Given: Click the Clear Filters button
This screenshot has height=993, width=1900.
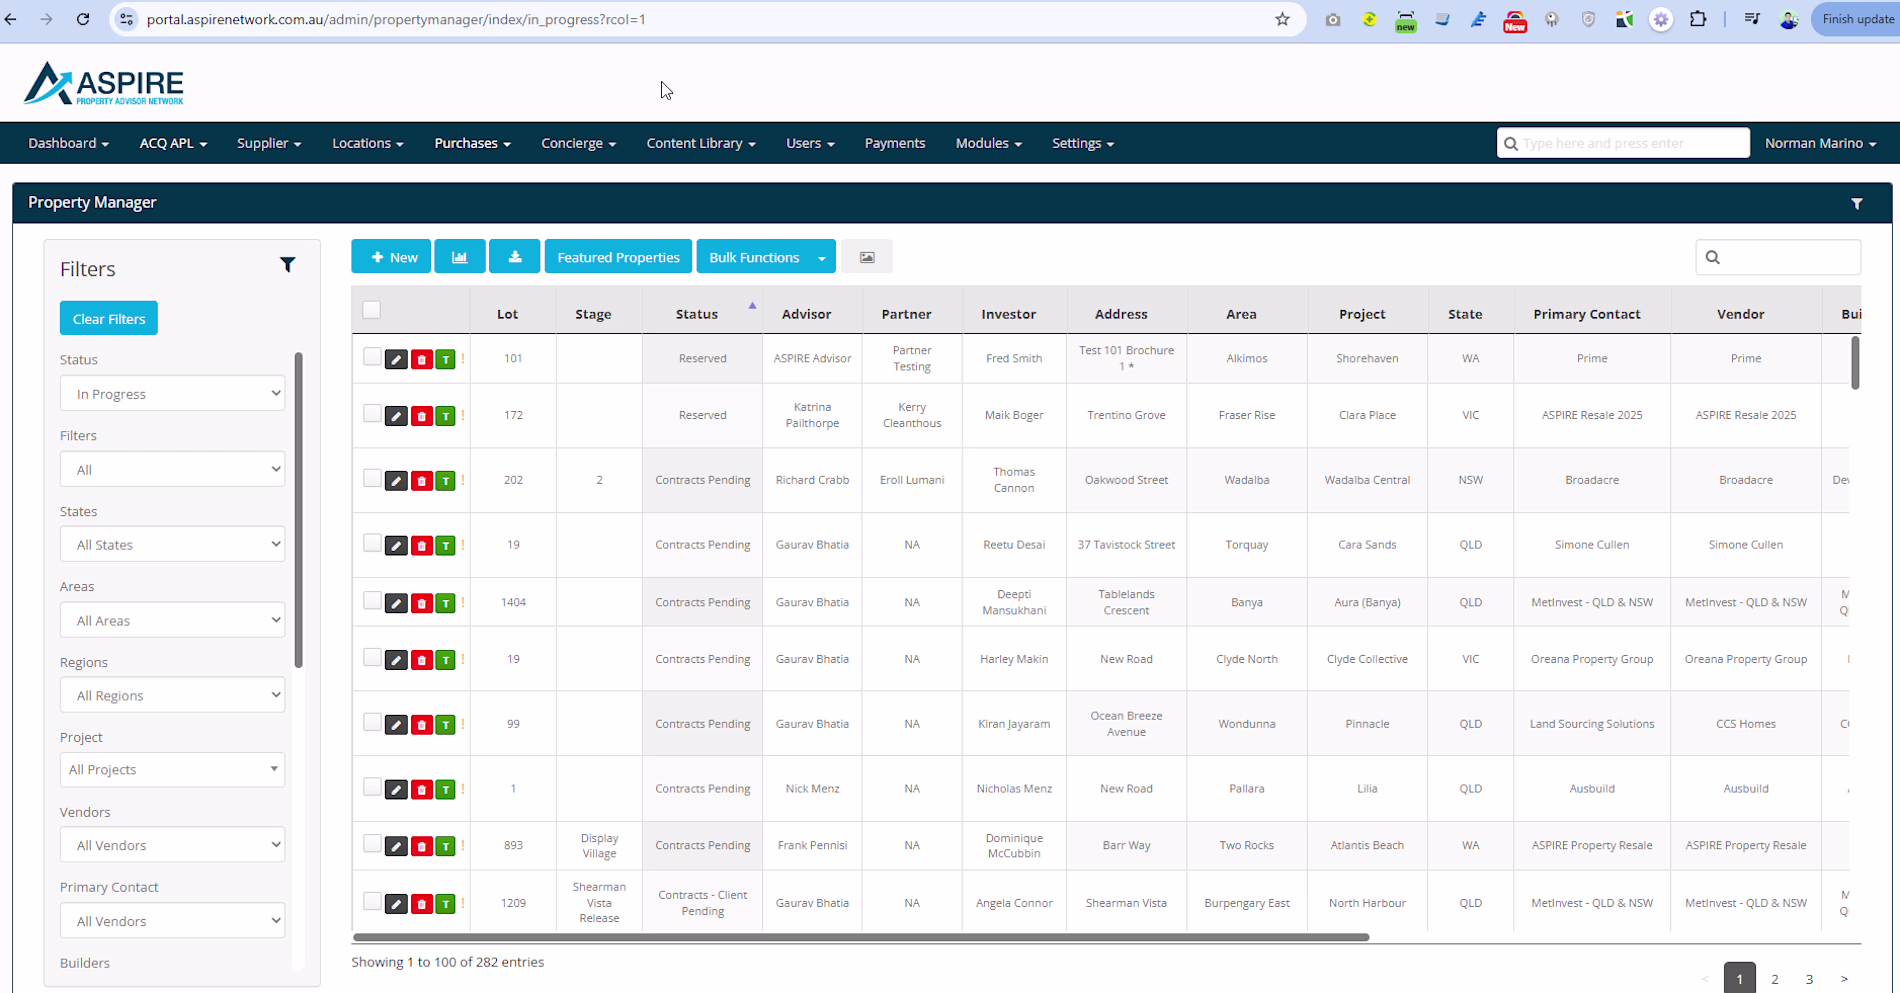Looking at the screenshot, I should [109, 319].
